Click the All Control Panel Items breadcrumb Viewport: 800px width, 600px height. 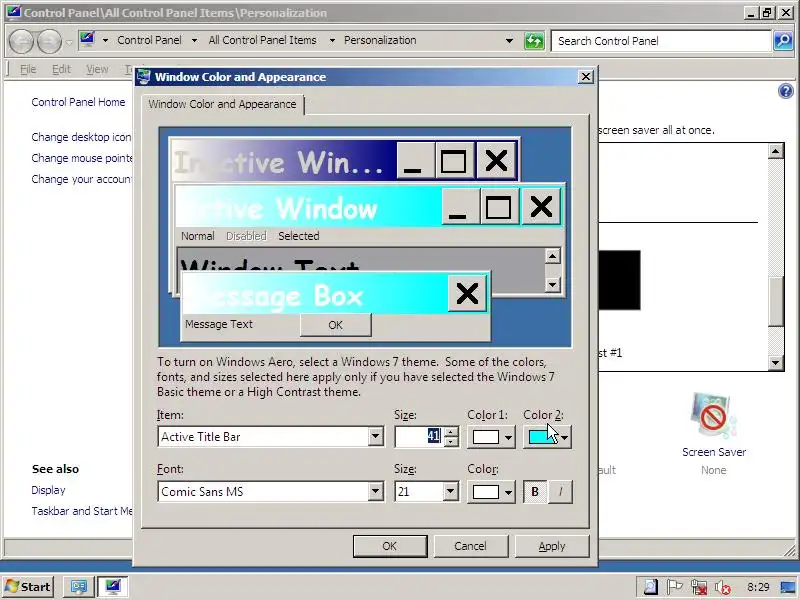[262, 40]
